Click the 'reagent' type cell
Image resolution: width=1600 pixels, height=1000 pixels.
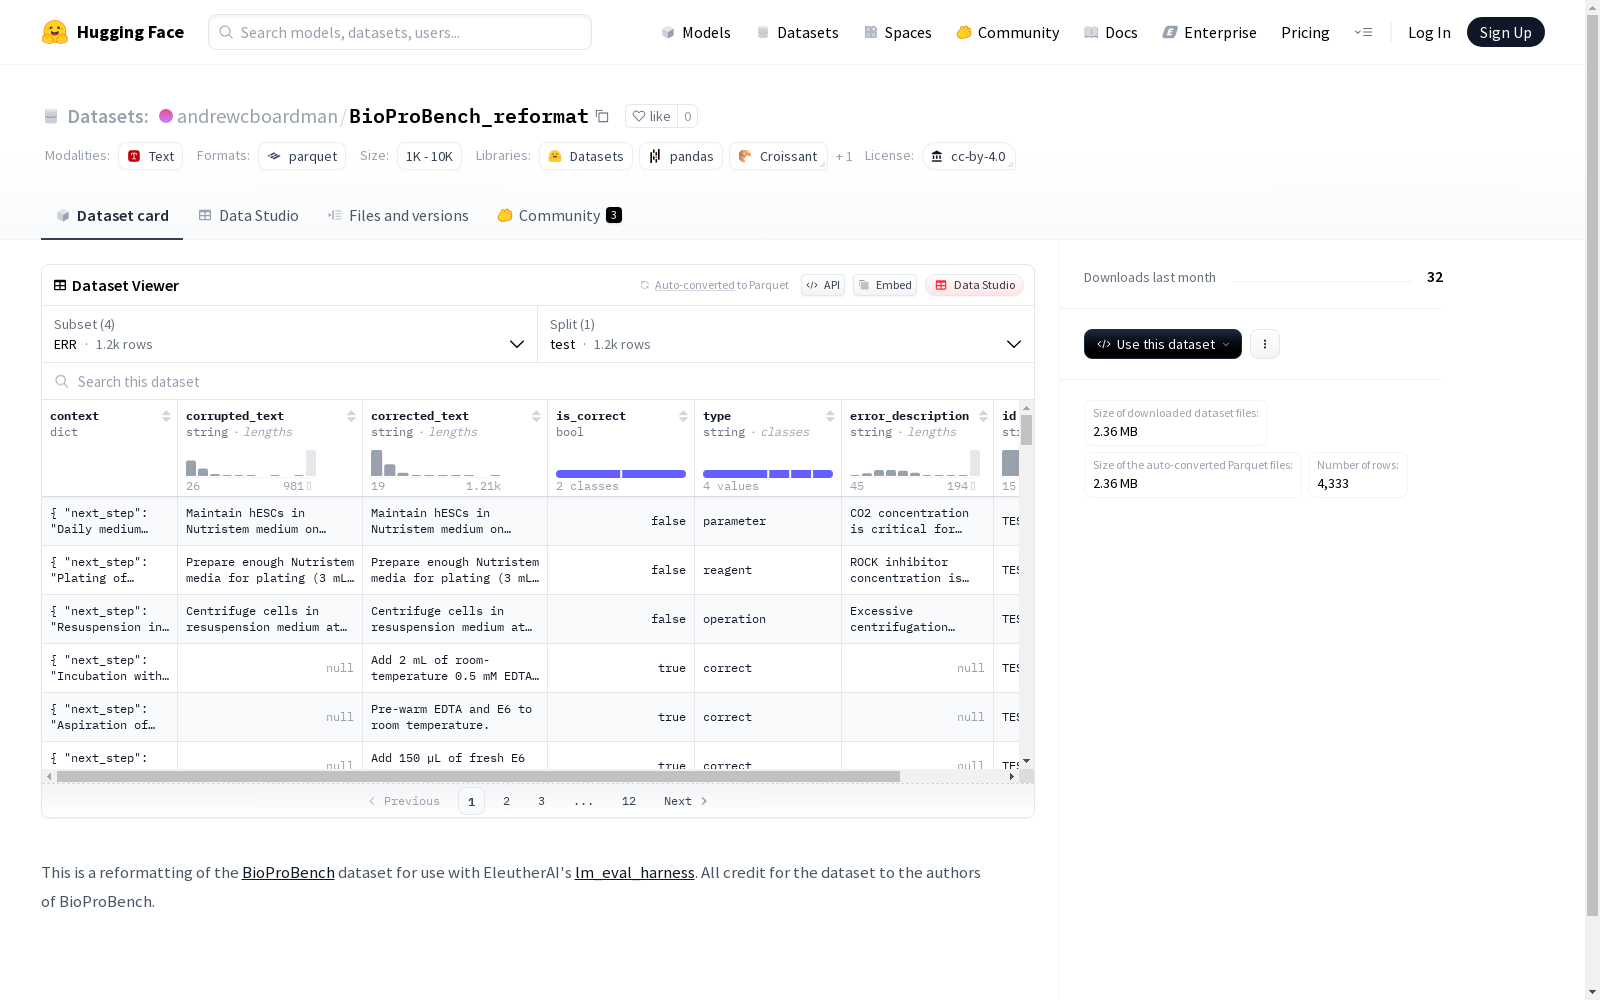[768, 570]
